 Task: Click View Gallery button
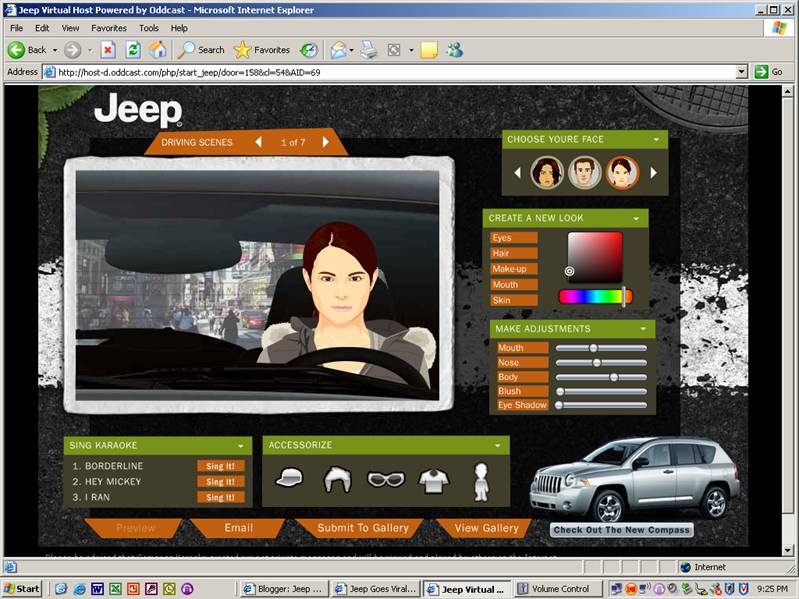(486, 528)
